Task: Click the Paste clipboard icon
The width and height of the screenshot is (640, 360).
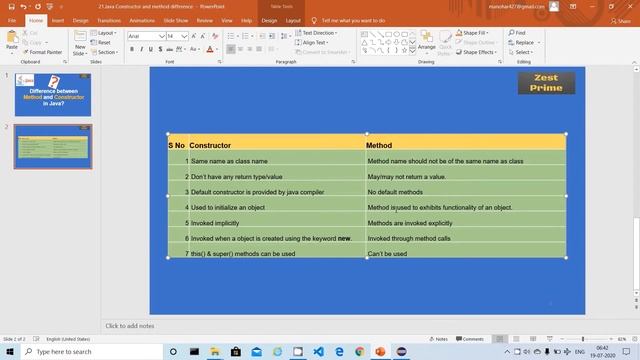Action: tap(12, 38)
